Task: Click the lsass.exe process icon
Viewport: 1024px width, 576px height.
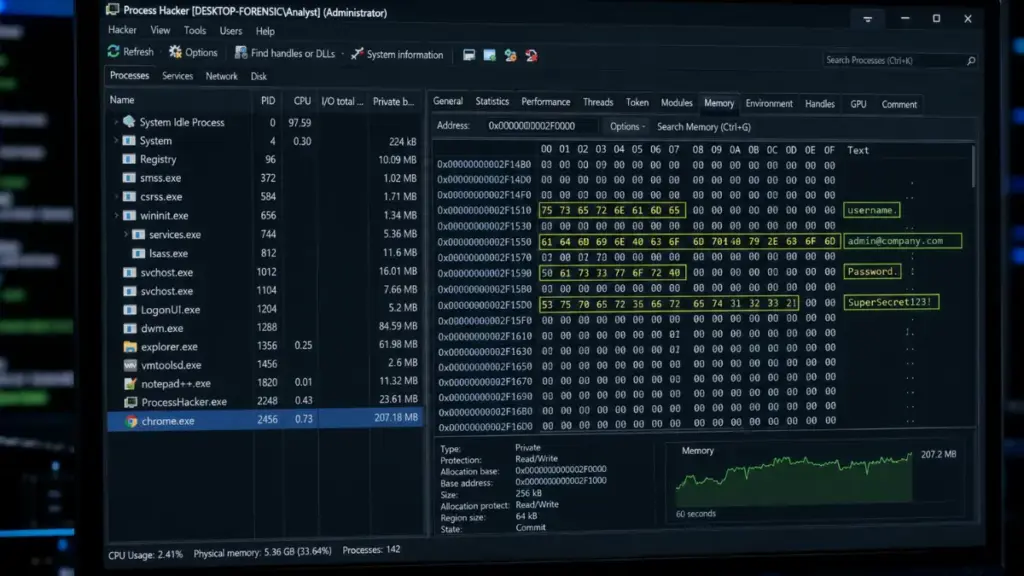Action: (x=138, y=253)
